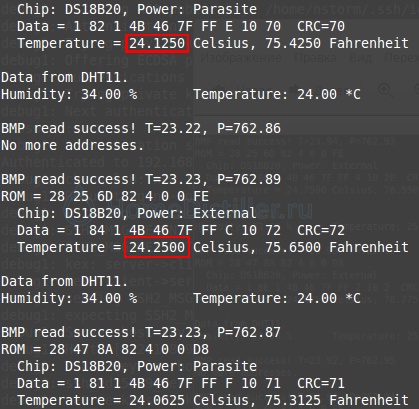
Task: Click ROM address line ending in FE
Action: point(105,196)
